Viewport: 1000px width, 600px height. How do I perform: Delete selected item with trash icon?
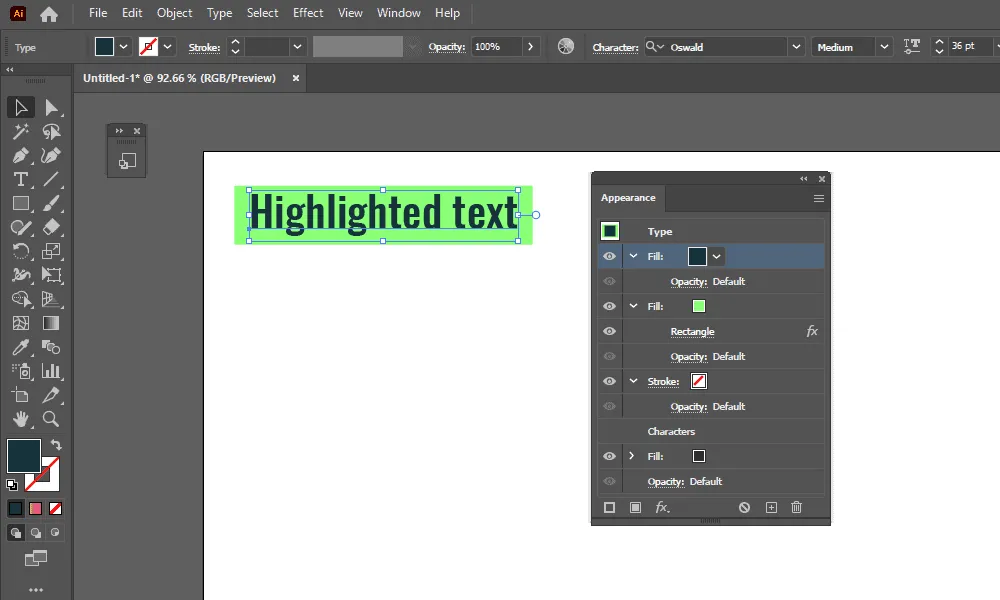[797, 508]
